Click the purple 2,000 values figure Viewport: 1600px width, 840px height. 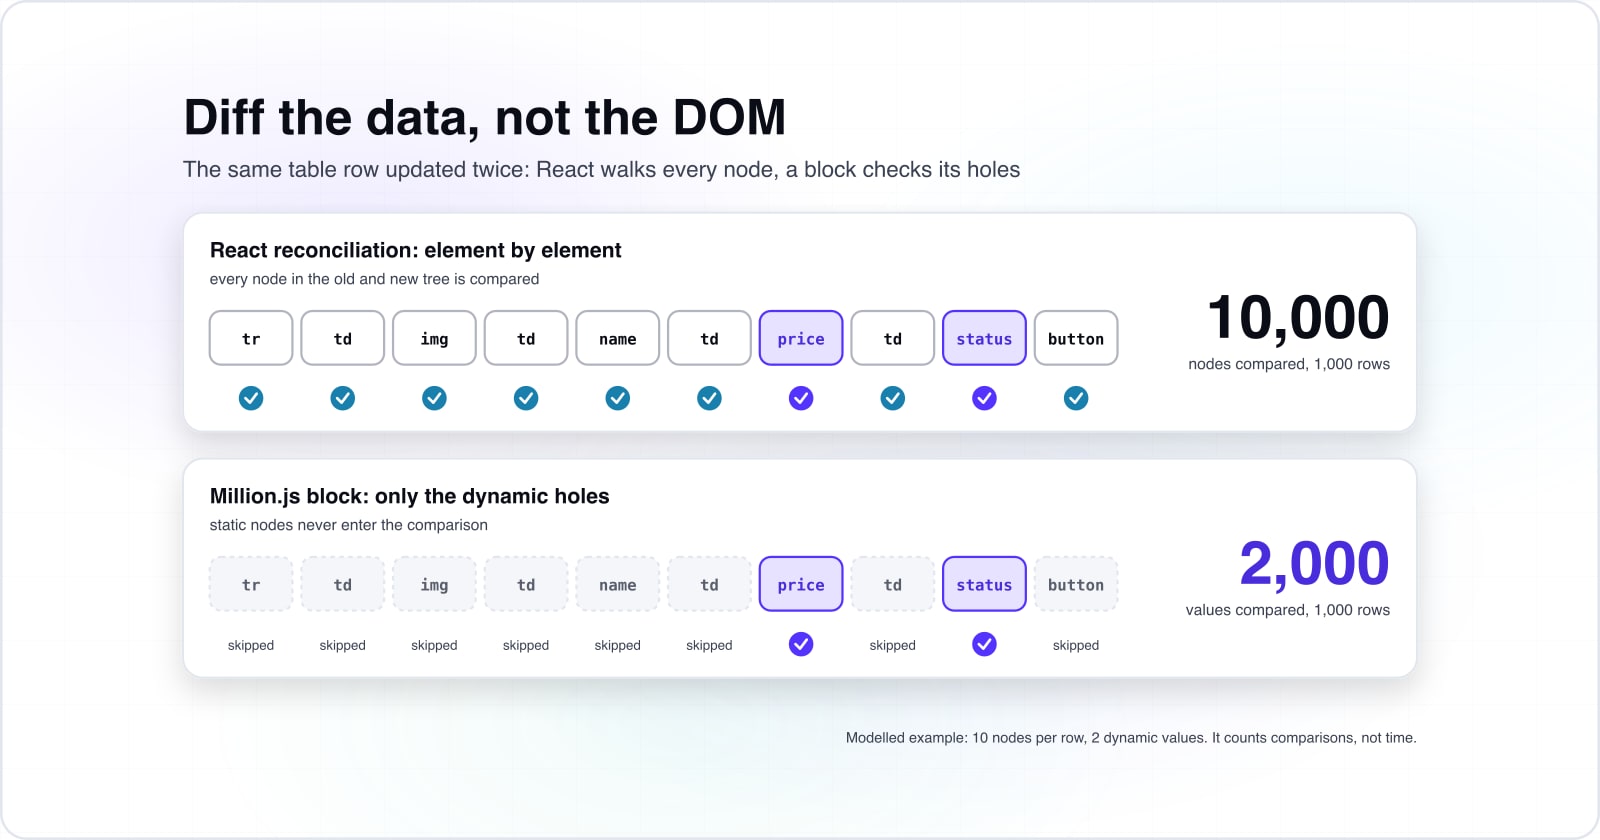(1314, 564)
